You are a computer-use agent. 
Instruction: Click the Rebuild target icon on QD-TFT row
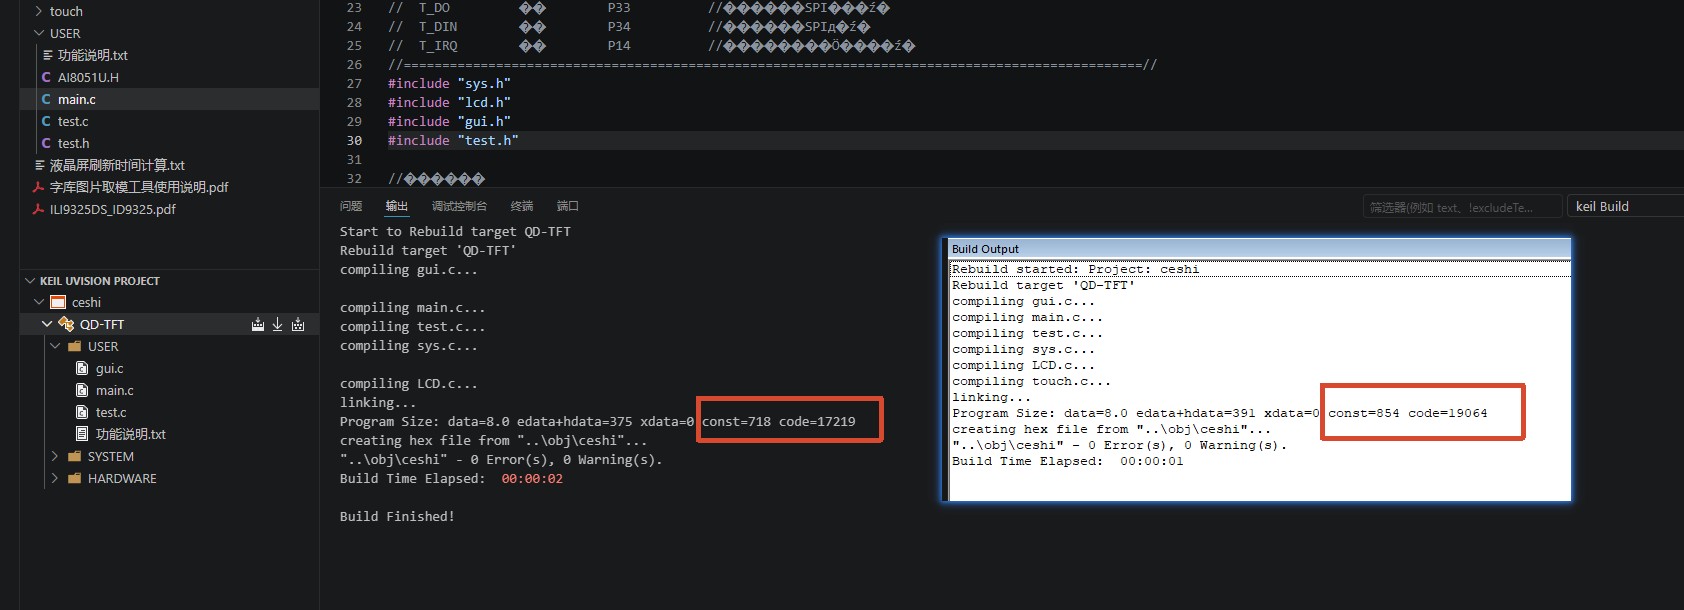[298, 324]
